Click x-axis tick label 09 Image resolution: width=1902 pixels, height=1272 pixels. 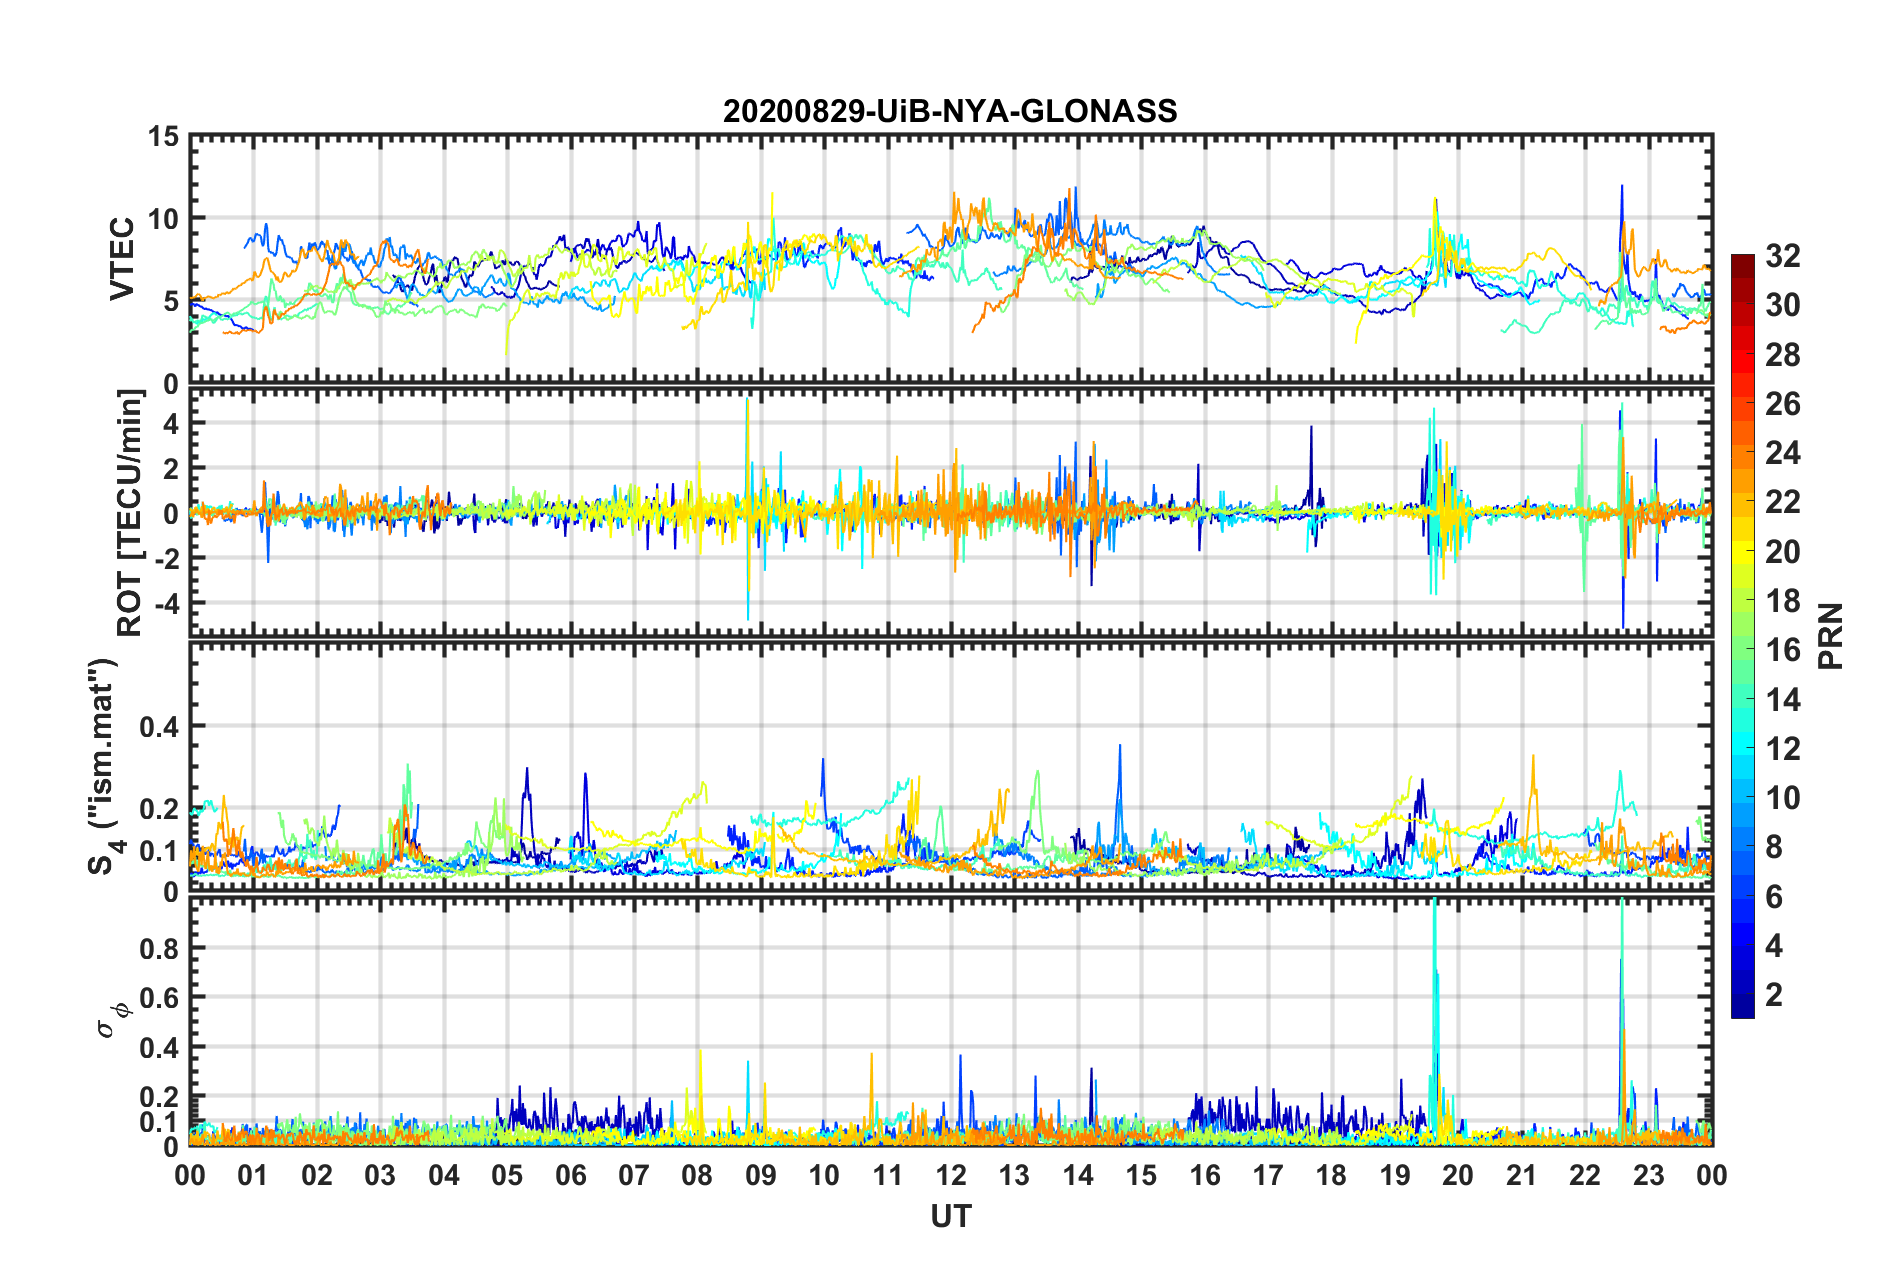[761, 1175]
